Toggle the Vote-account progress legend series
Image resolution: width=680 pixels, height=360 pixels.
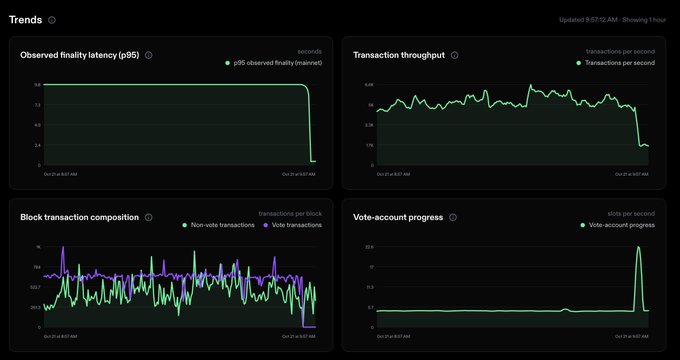coord(618,225)
